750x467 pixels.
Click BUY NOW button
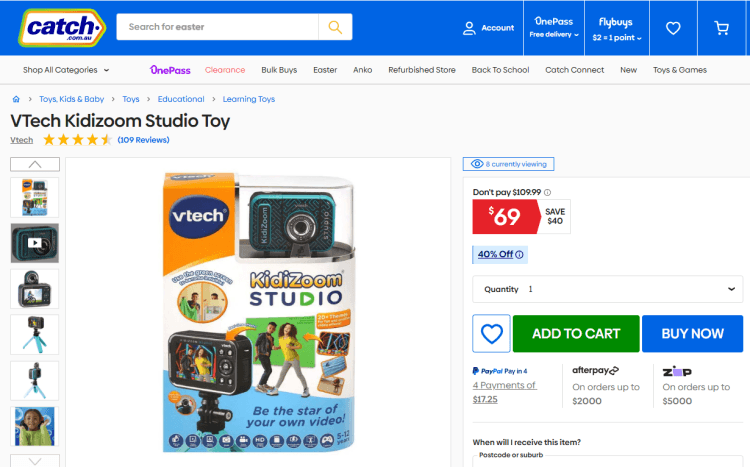click(692, 334)
